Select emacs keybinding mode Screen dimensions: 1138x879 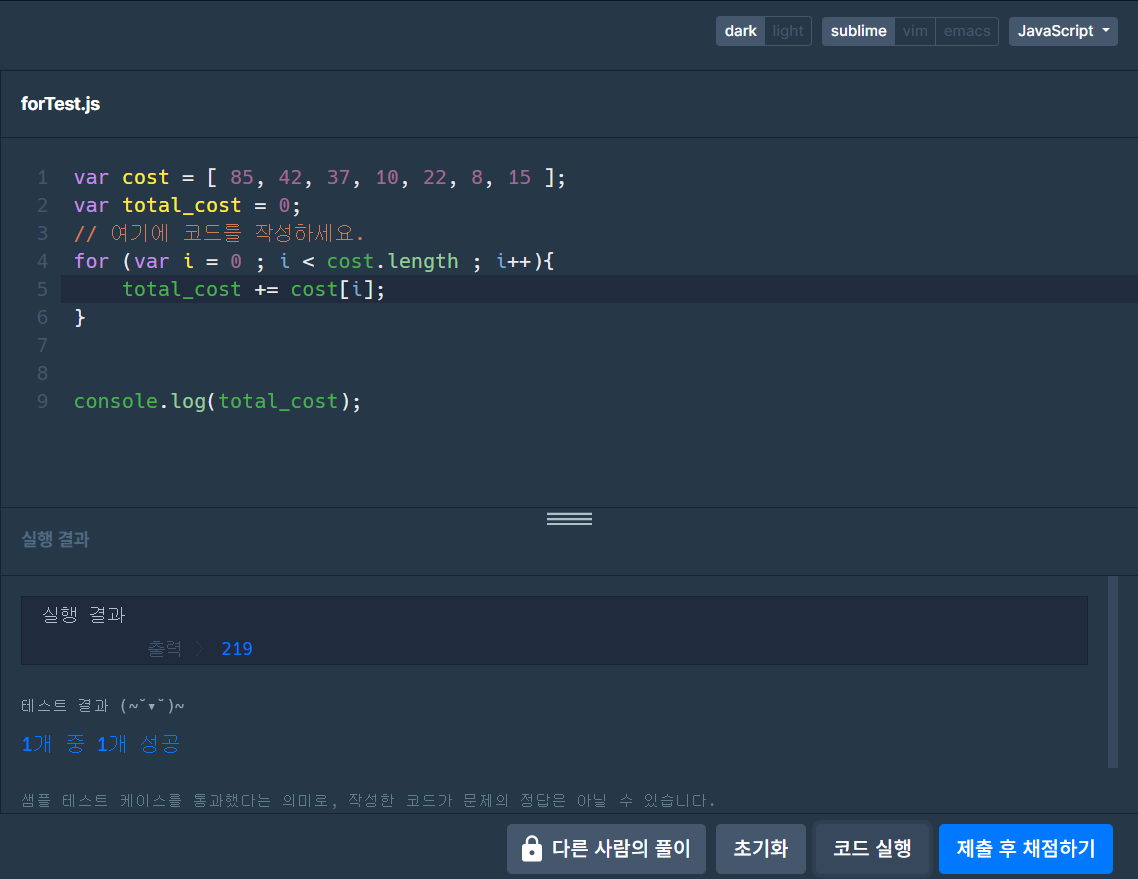[x=967, y=31]
